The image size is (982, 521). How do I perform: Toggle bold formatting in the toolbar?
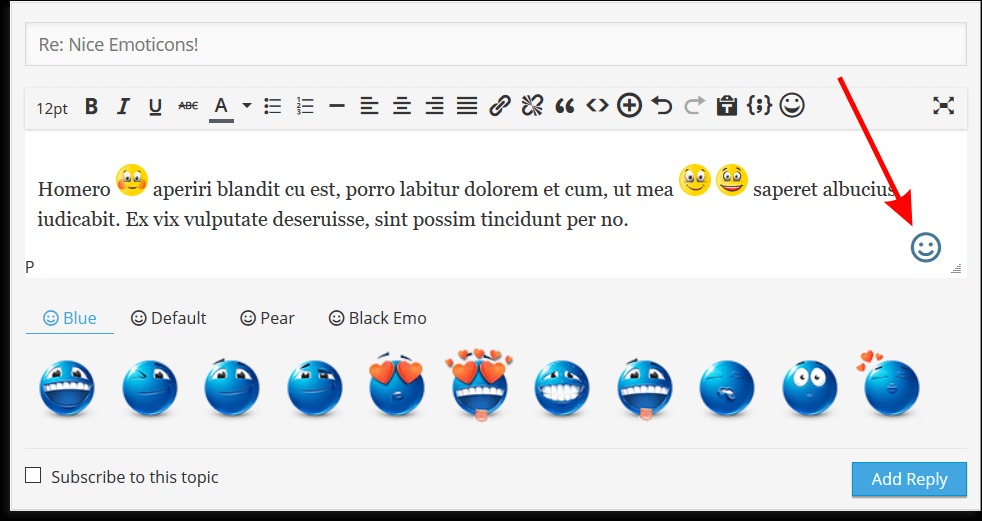coord(91,107)
